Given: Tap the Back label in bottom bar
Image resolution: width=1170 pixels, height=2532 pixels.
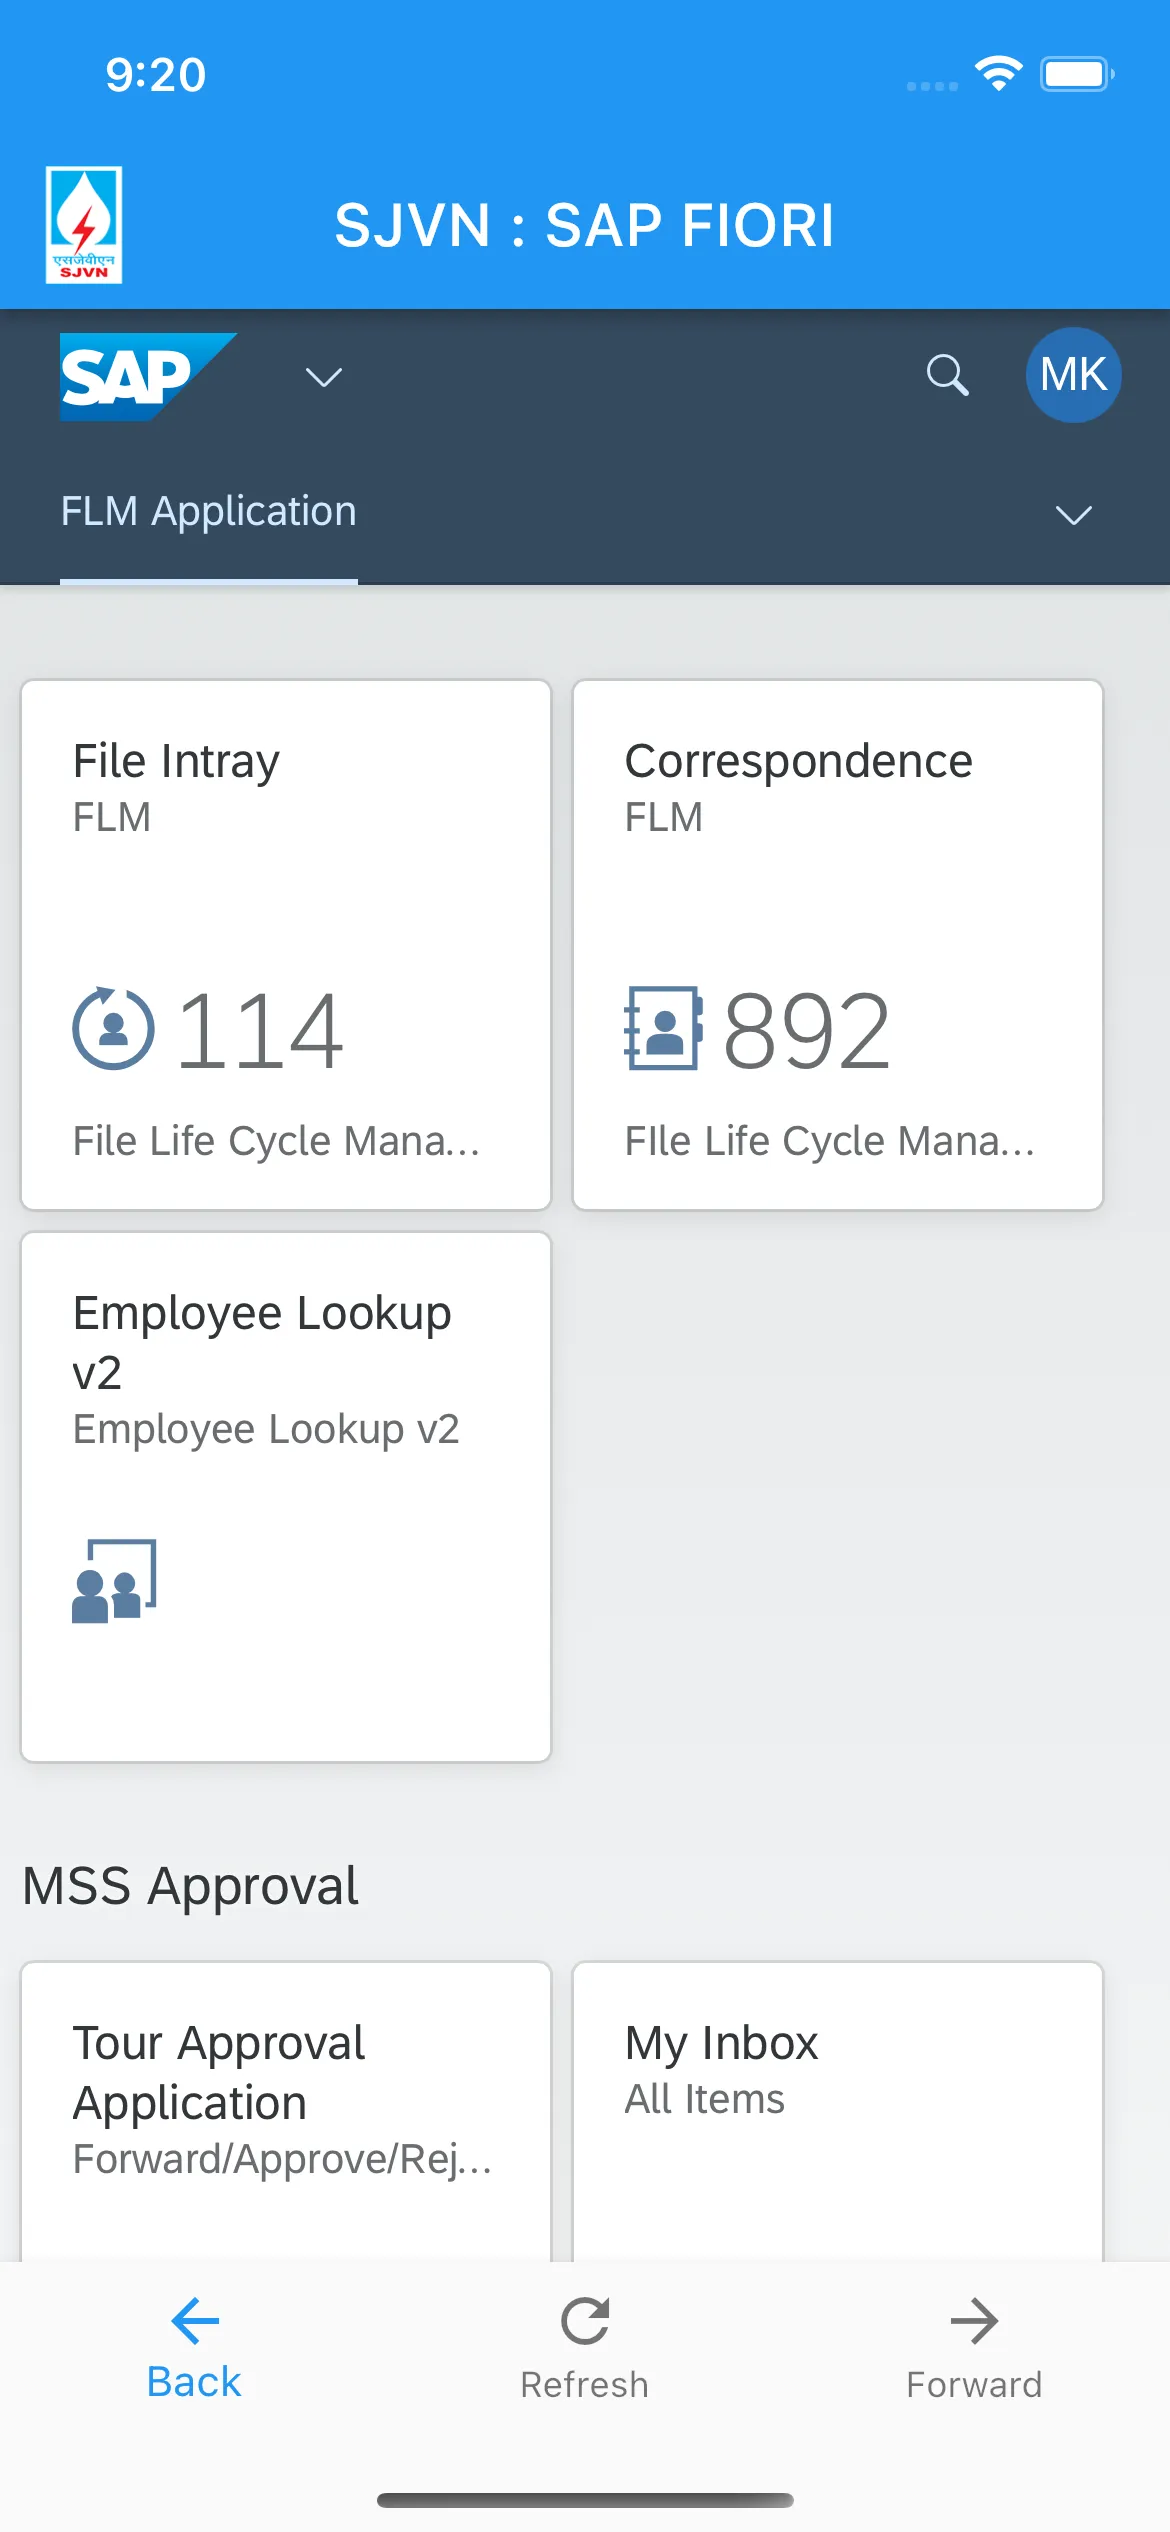Looking at the screenshot, I should tap(194, 2383).
